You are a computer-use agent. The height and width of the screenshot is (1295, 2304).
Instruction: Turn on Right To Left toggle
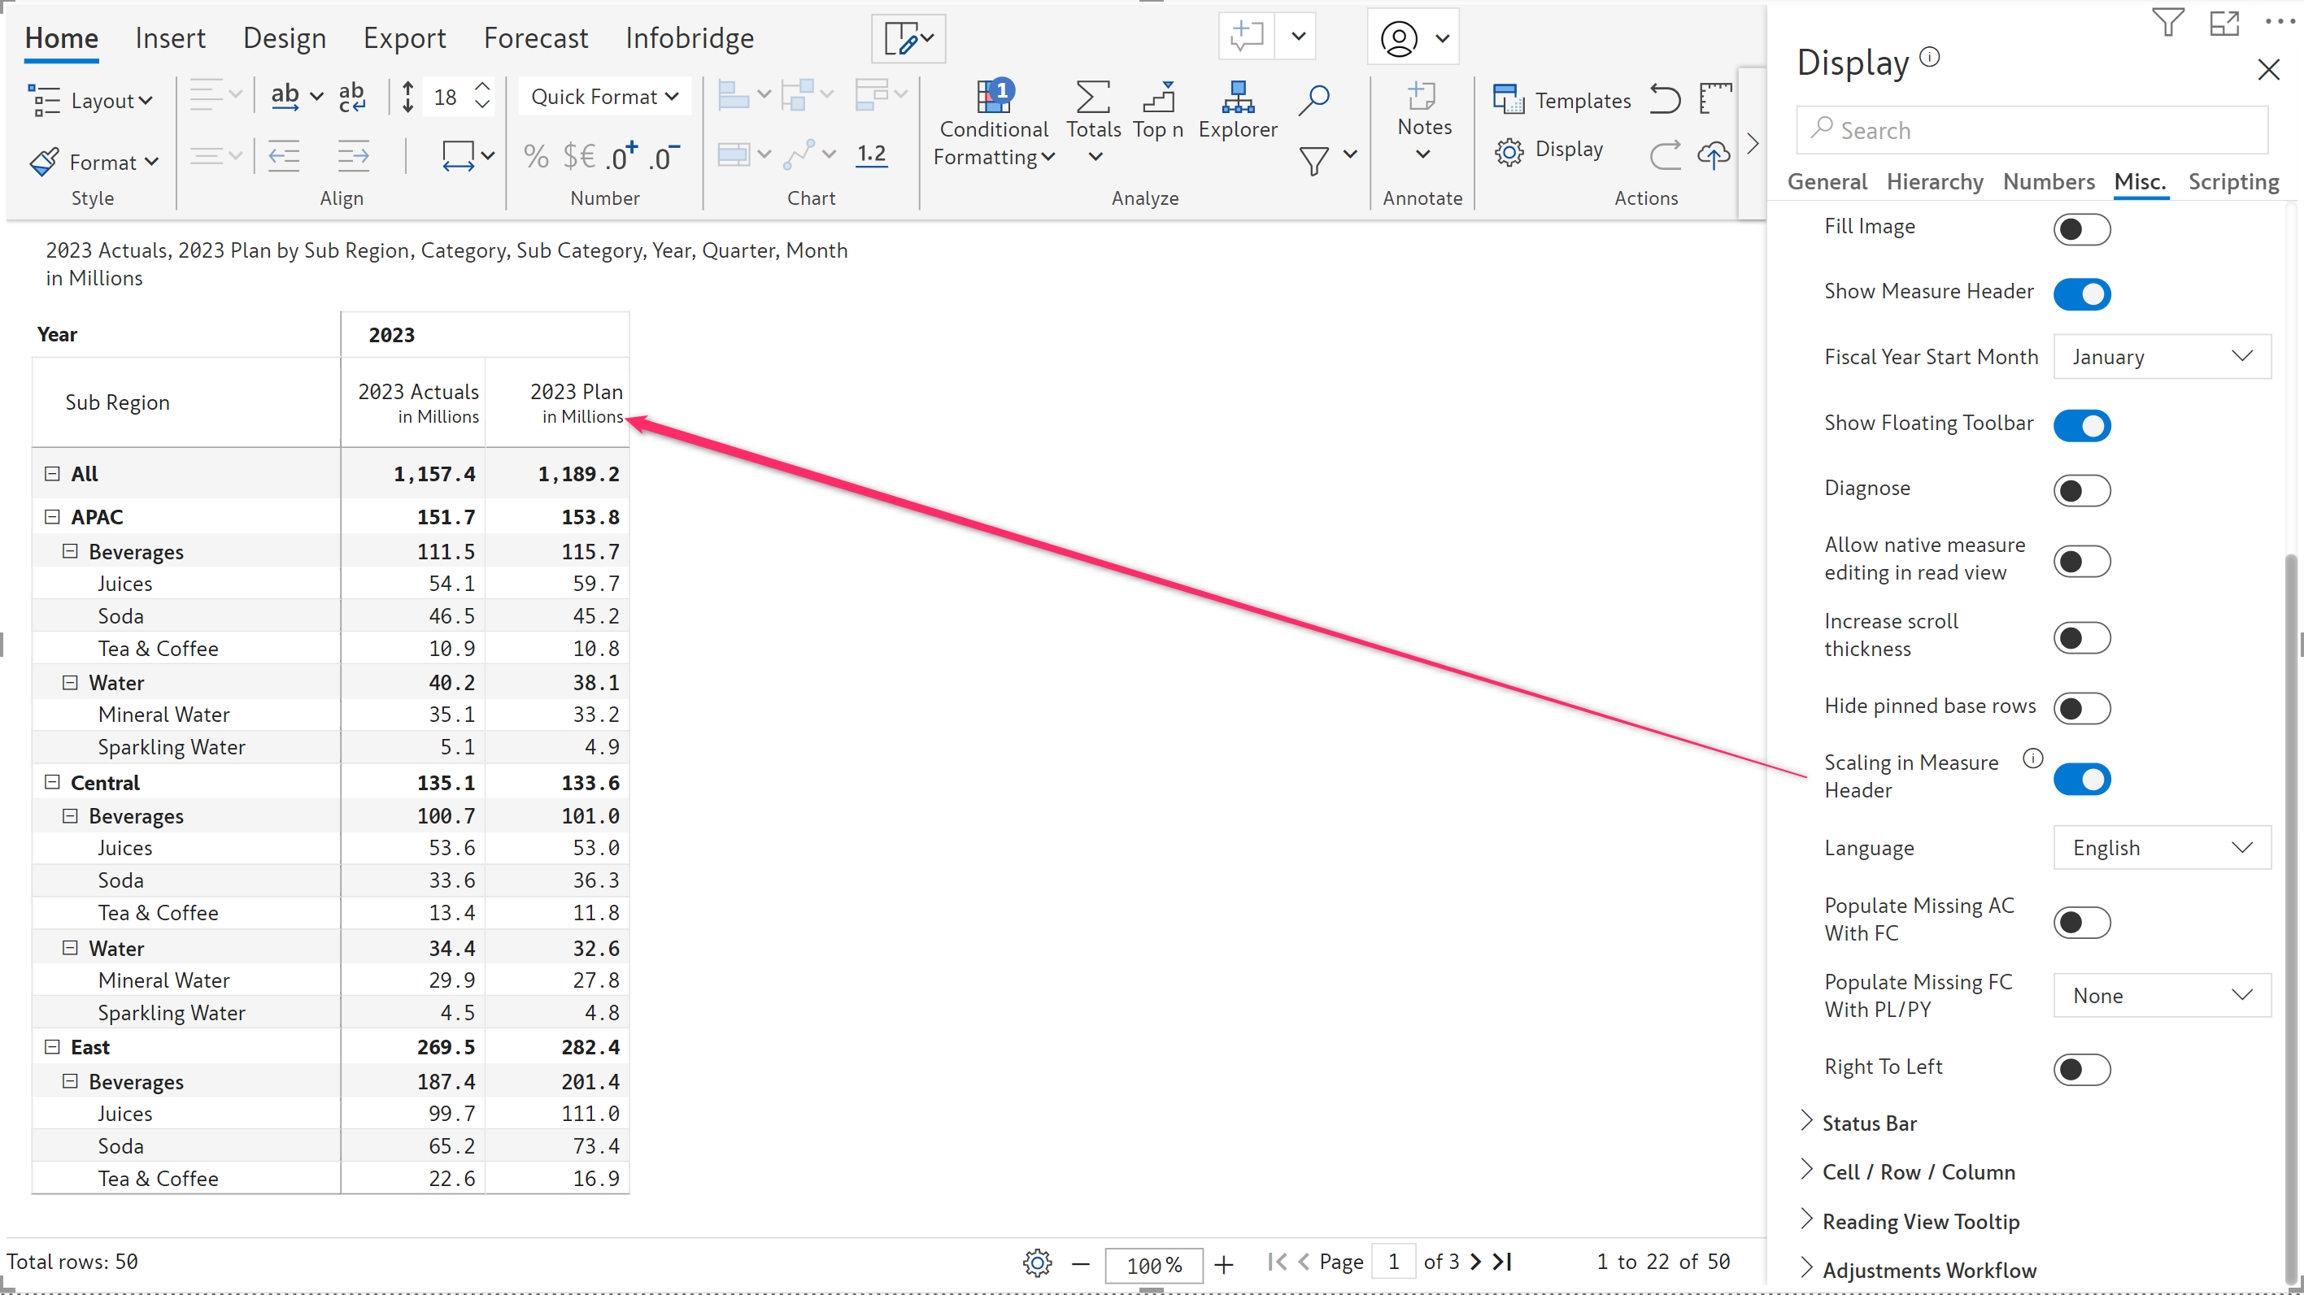coord(2082,1069)
